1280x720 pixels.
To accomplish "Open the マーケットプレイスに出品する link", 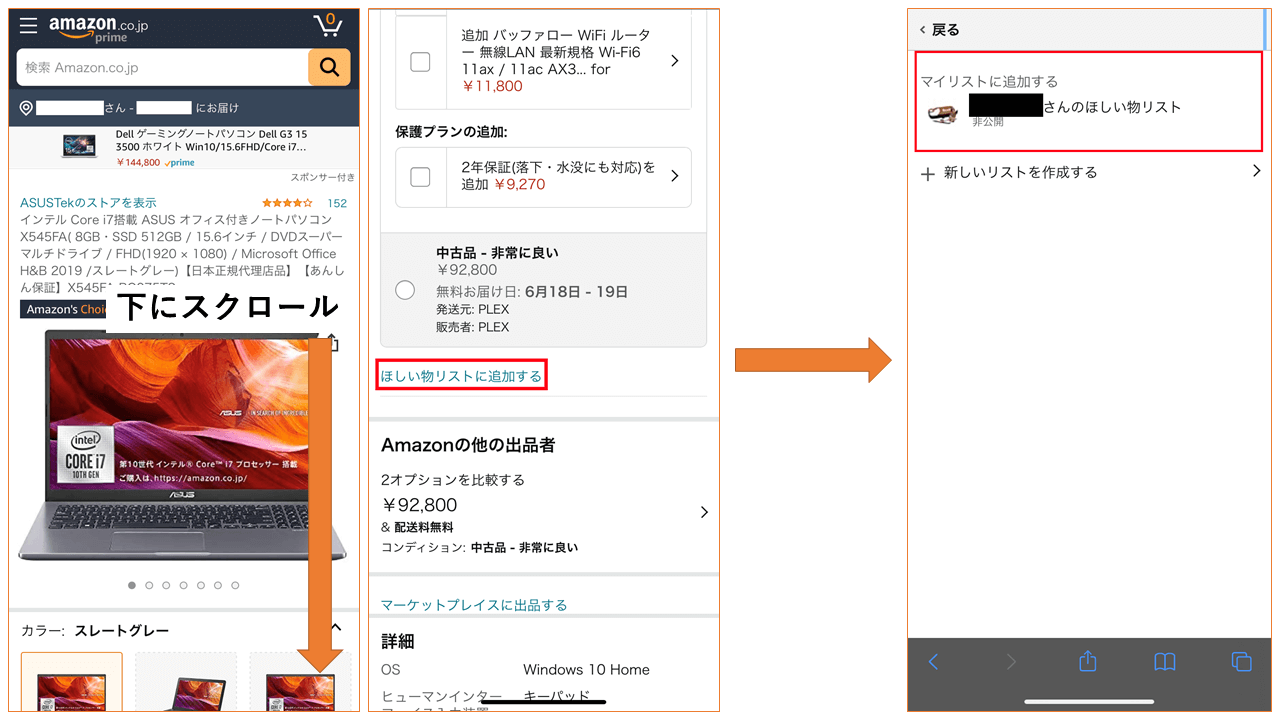I will click(x=473, y=604).
